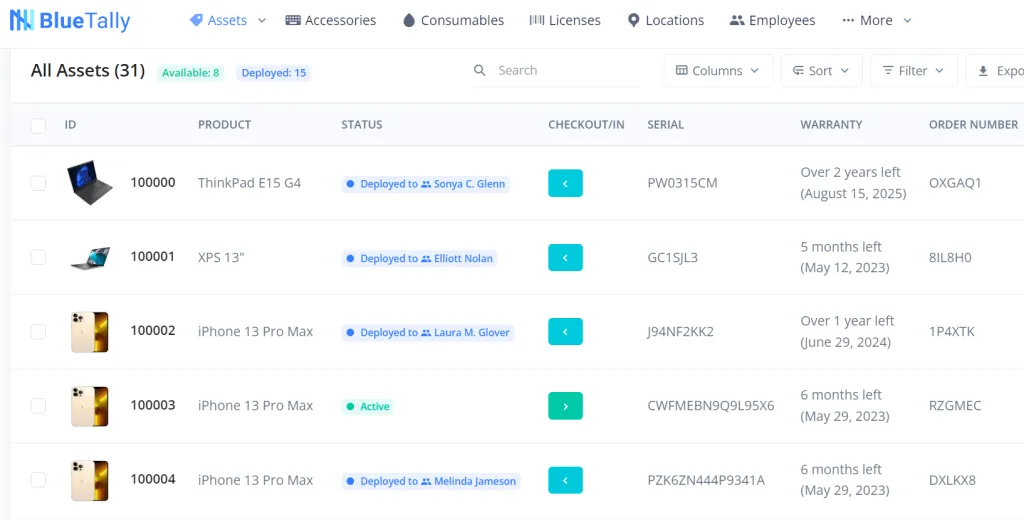Click serial number PW0315CM

point(682,183)
